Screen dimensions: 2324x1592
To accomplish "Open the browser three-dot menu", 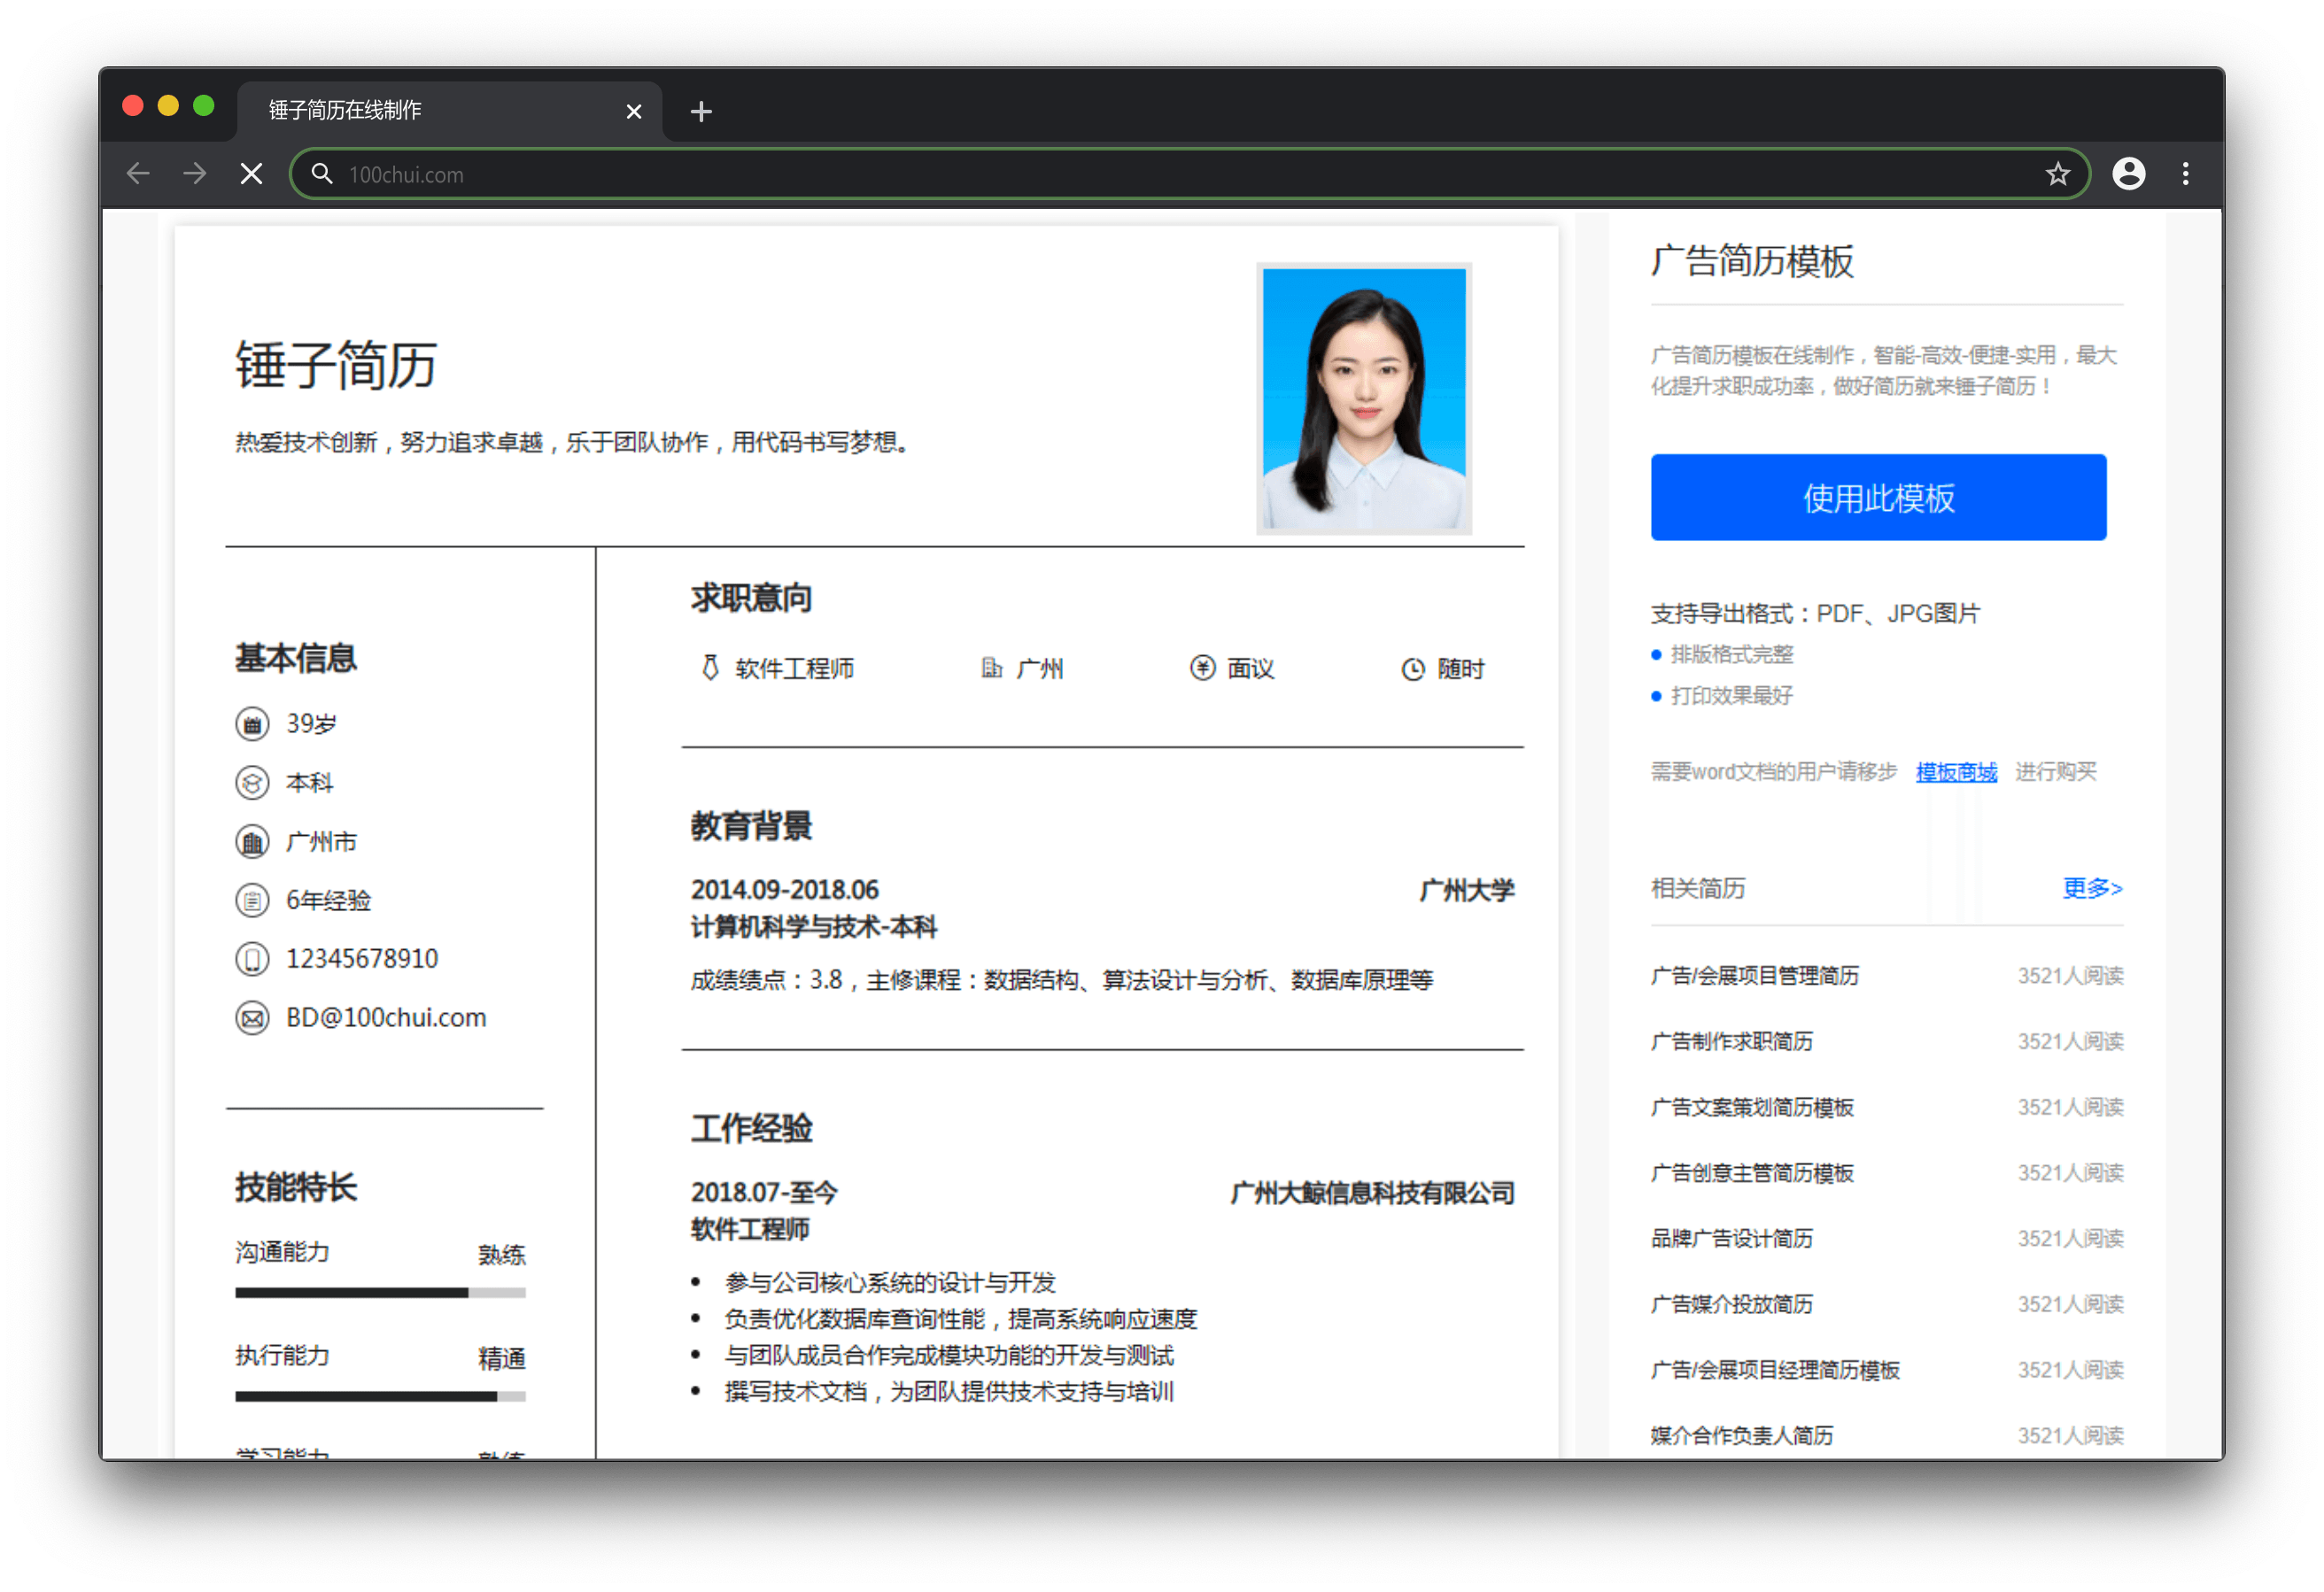I will pyautogui.click(x=2185, y=174).
